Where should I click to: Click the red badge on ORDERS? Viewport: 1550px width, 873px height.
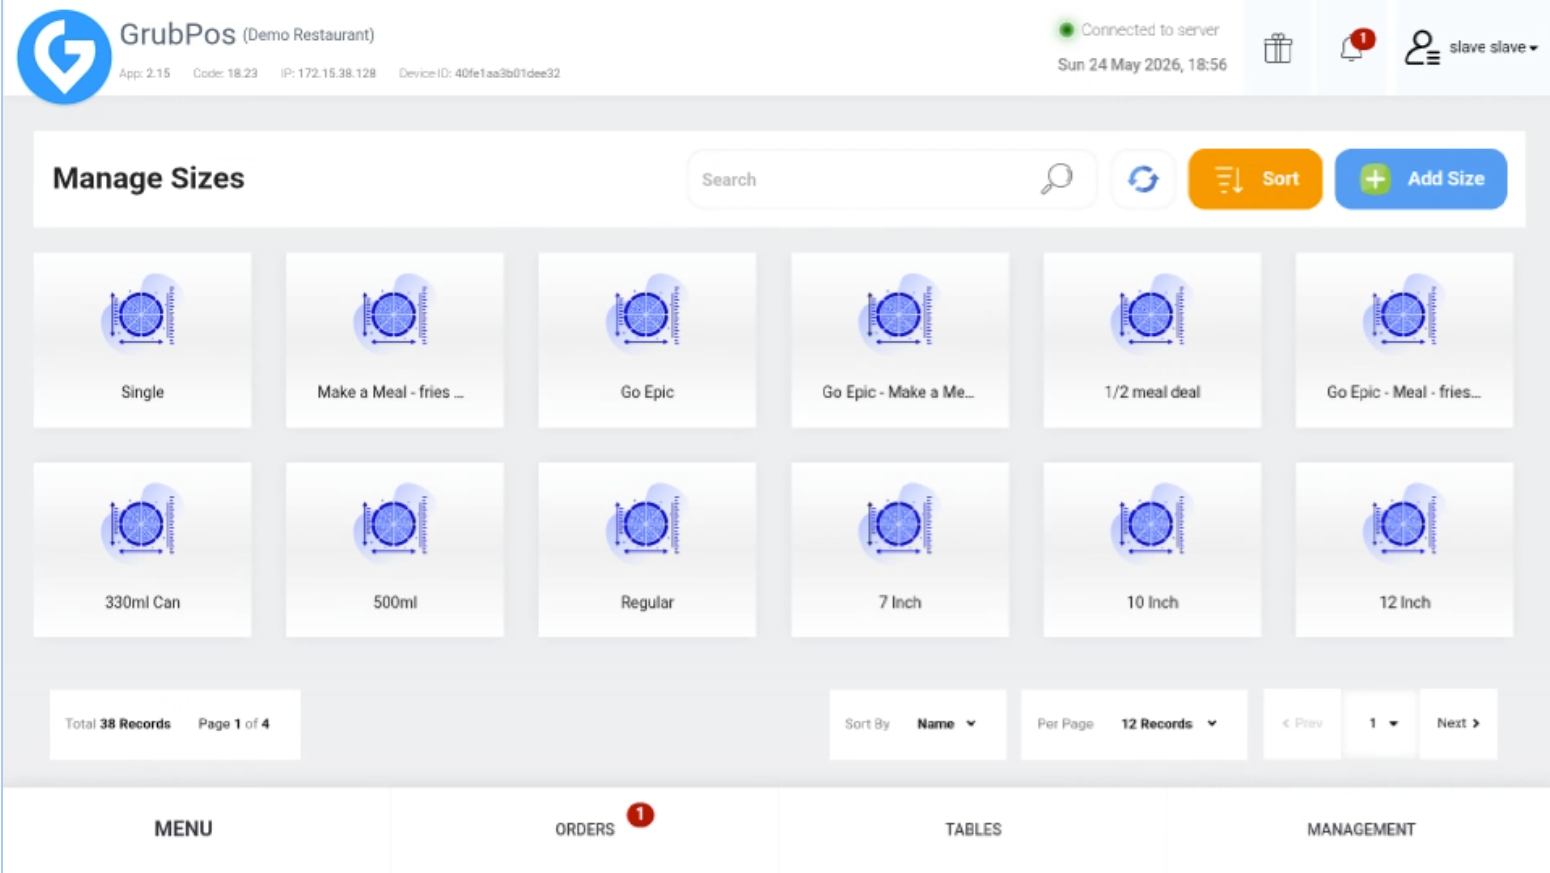pyautogui.click(x=640, y=815)
